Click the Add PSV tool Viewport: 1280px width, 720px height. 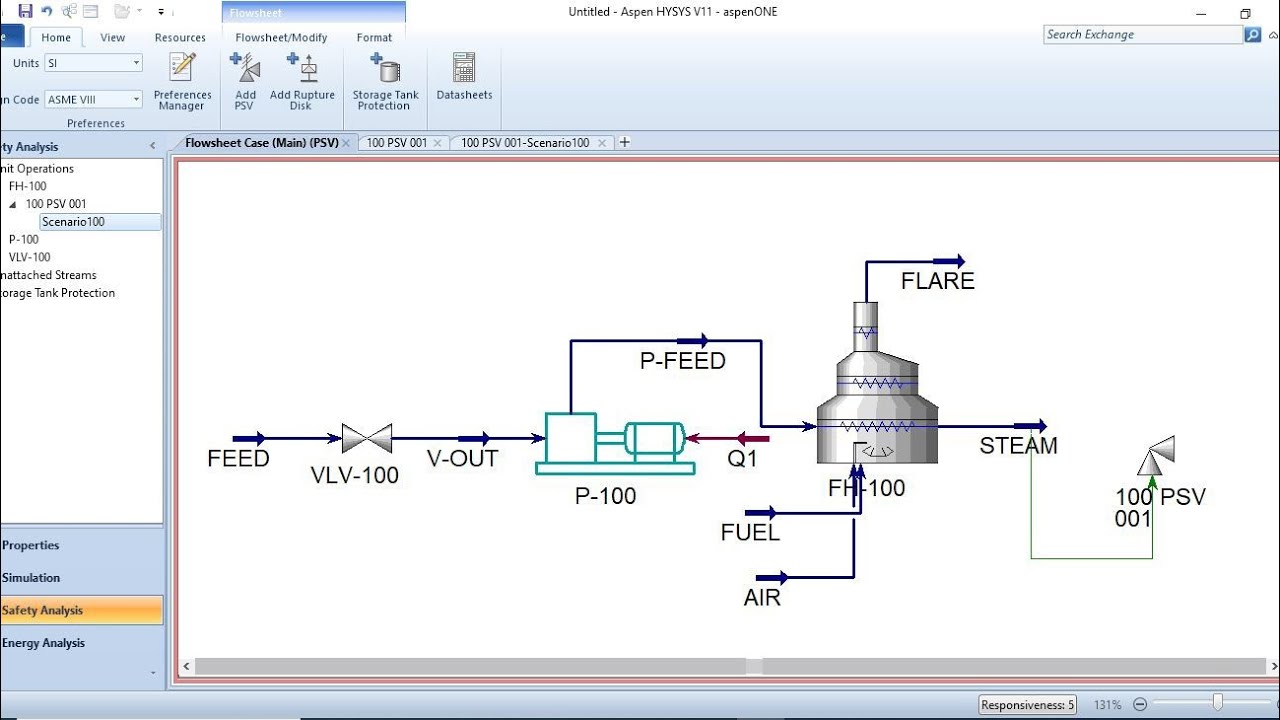pyautogui.click(x=245, y=82)
